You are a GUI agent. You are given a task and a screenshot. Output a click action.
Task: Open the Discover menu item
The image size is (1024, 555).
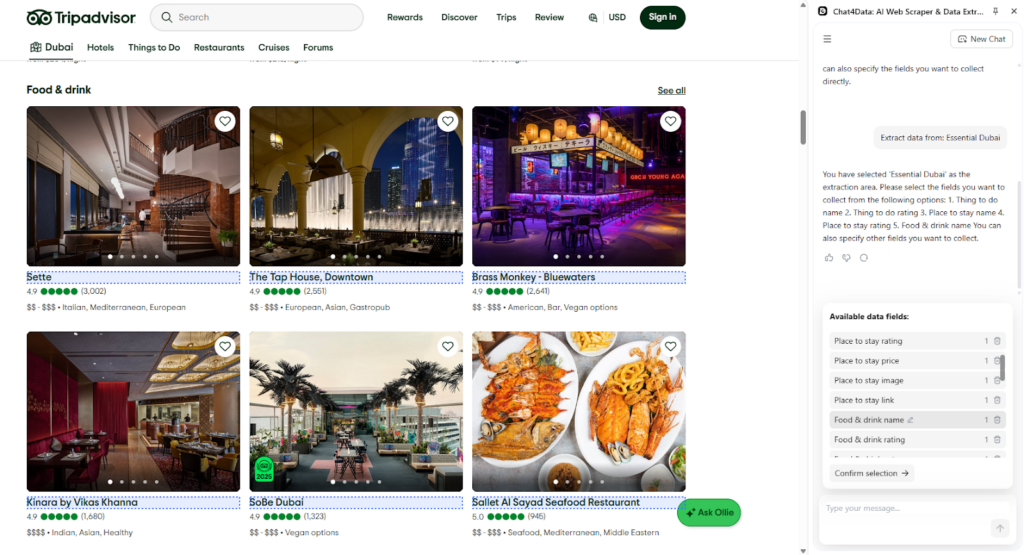tap(459, 18)
